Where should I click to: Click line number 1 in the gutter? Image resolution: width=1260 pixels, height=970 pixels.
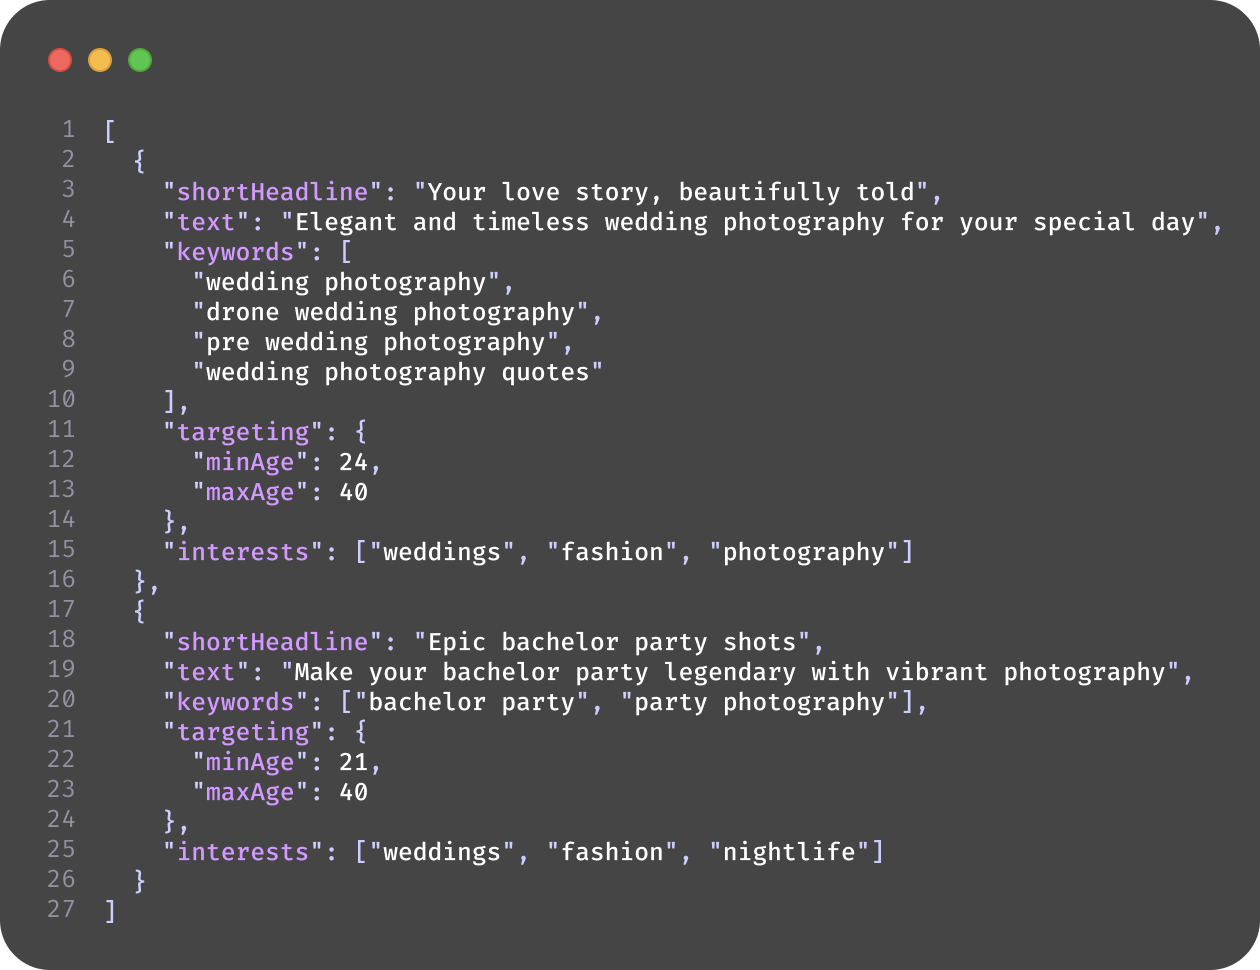click(68, 129)
